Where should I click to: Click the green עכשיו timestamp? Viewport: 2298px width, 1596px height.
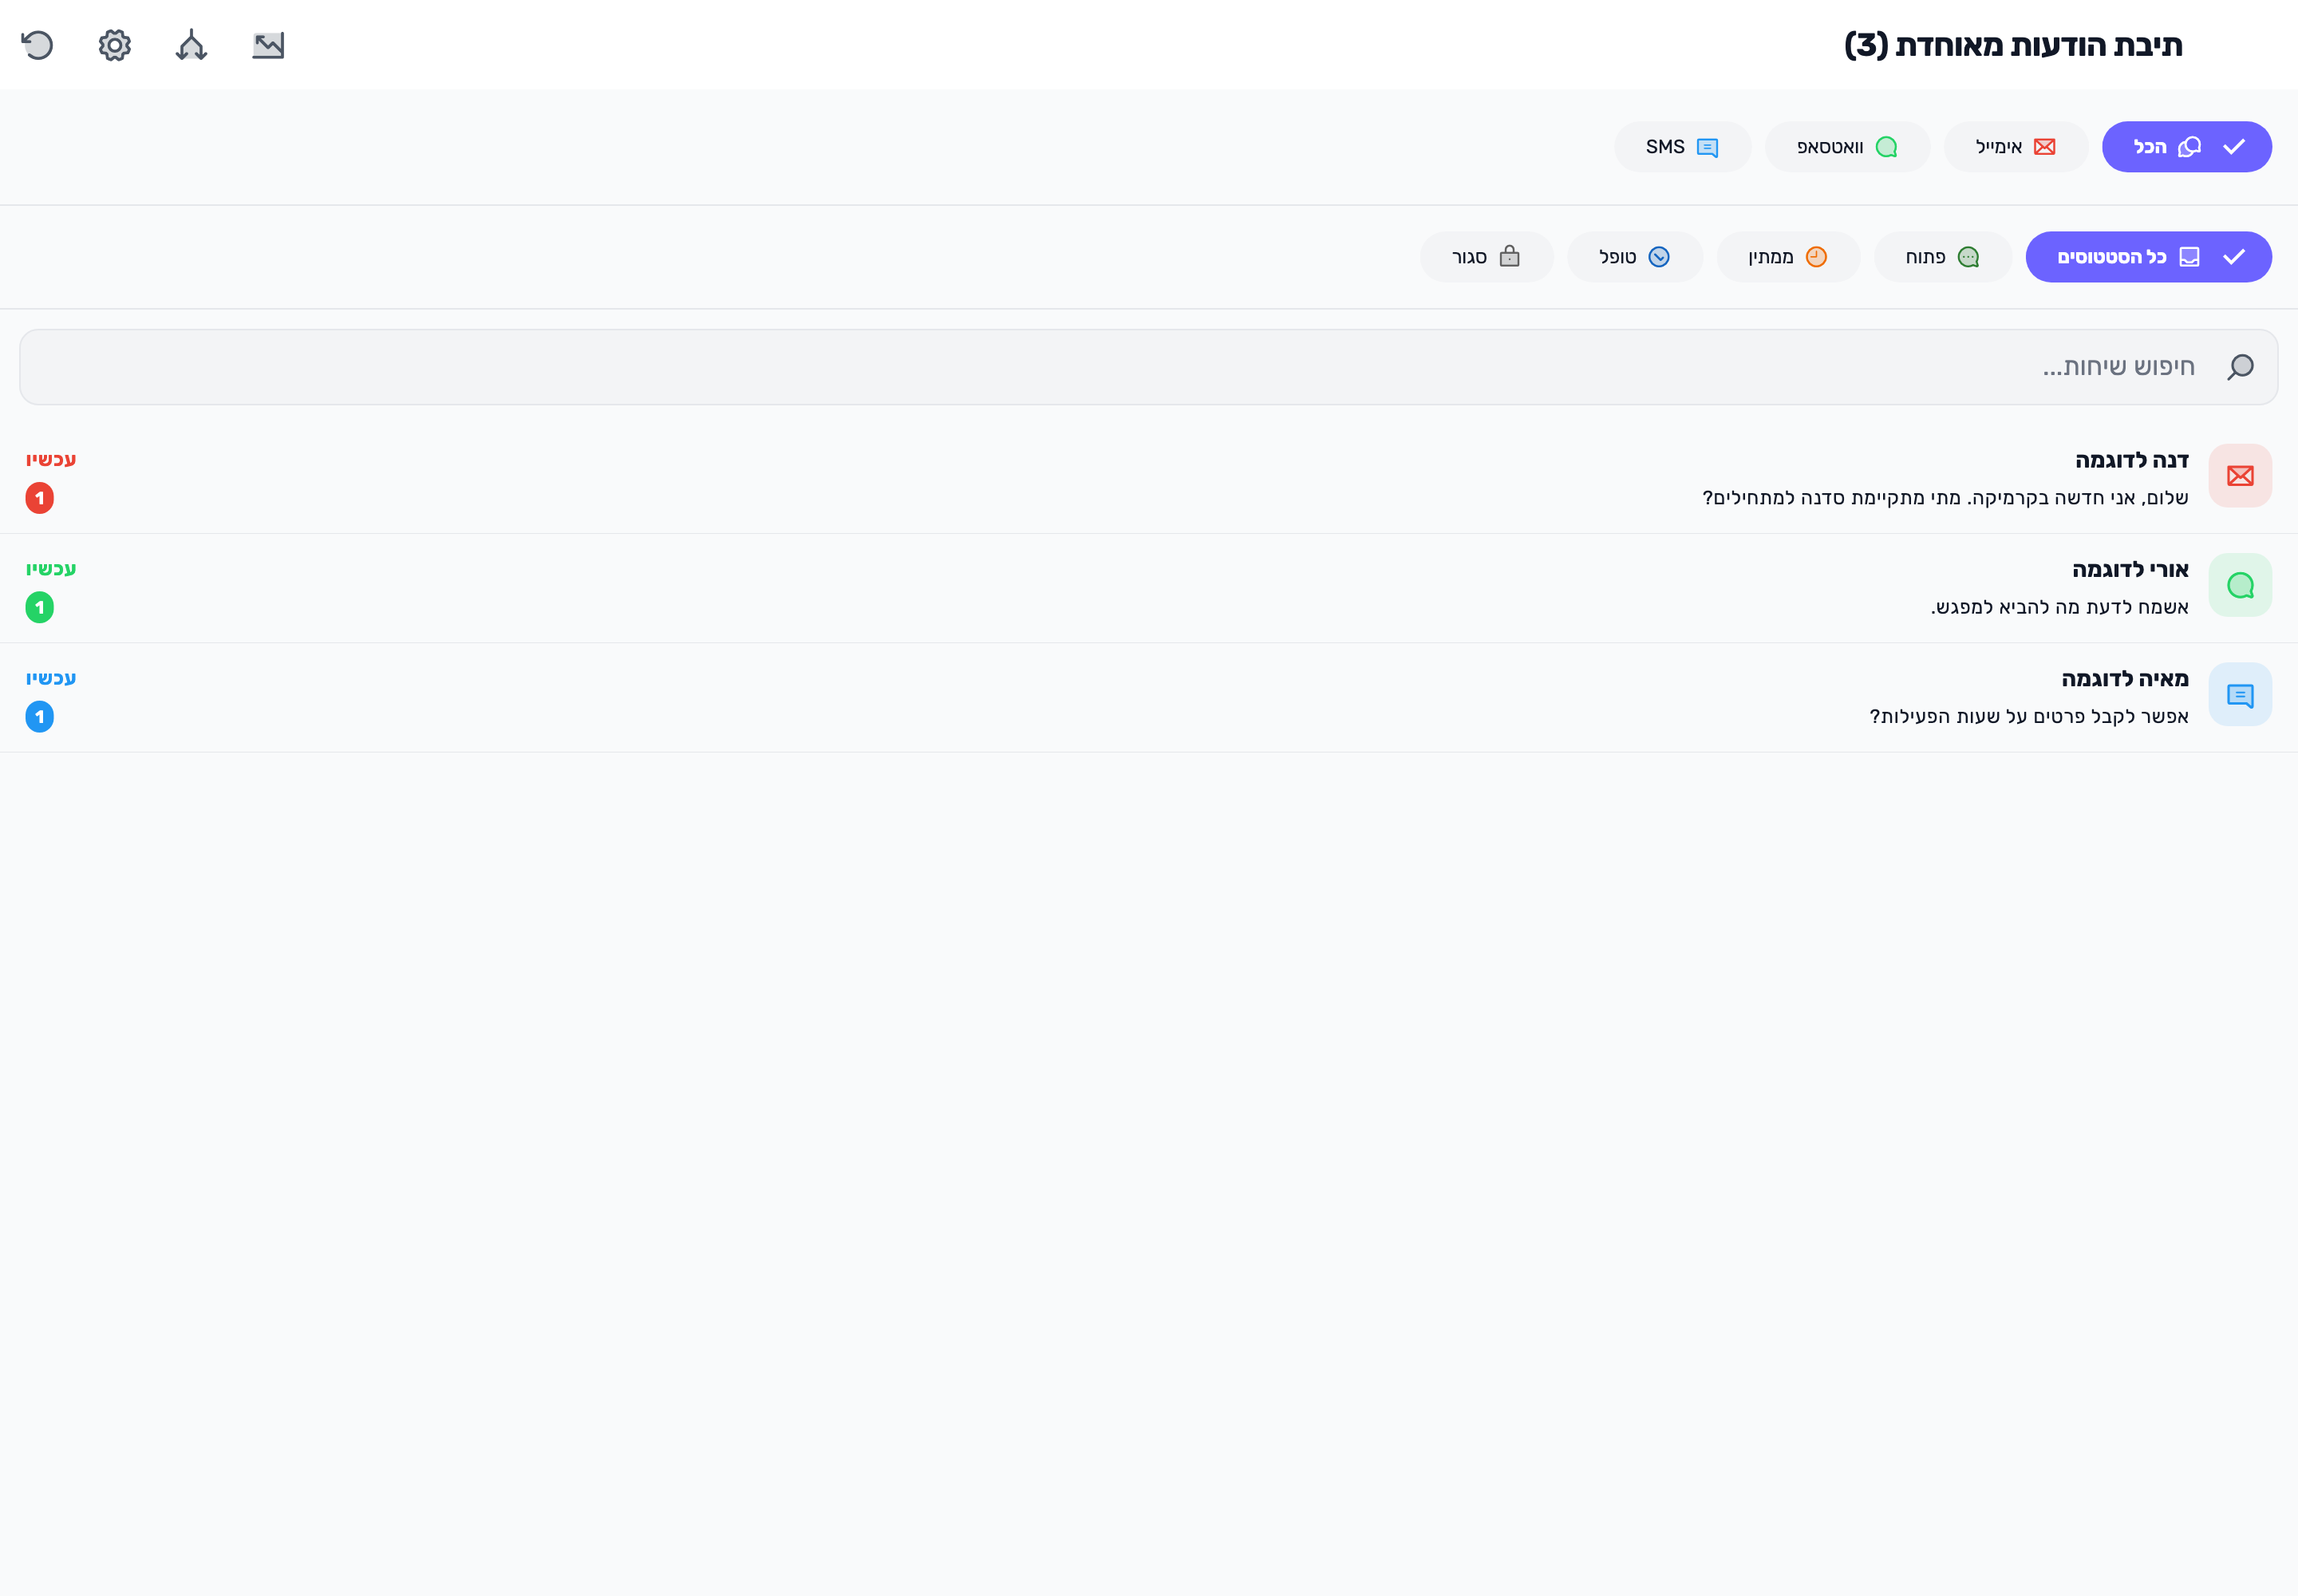coord(51,568)
